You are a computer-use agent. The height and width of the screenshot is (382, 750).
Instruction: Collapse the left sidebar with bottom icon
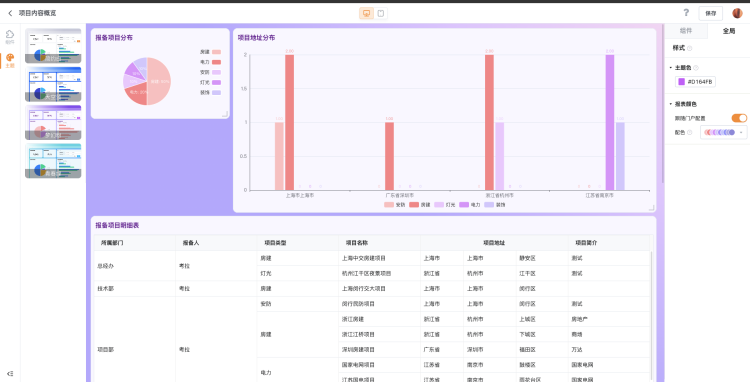(x=10, y=373)
